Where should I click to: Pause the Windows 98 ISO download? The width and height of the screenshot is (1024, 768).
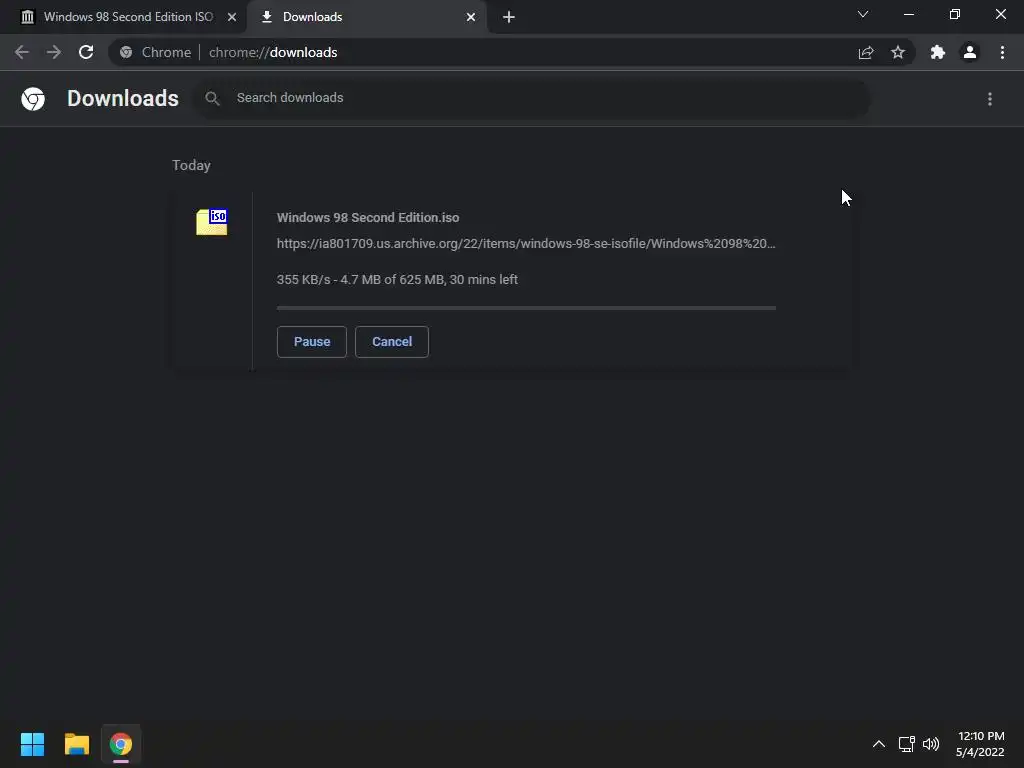point(312,342)
